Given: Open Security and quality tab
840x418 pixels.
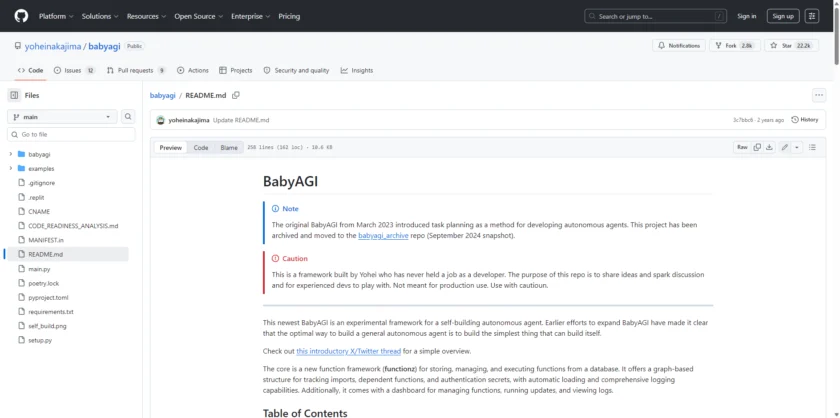Looking at the screenshot, I should pos(296,70).
